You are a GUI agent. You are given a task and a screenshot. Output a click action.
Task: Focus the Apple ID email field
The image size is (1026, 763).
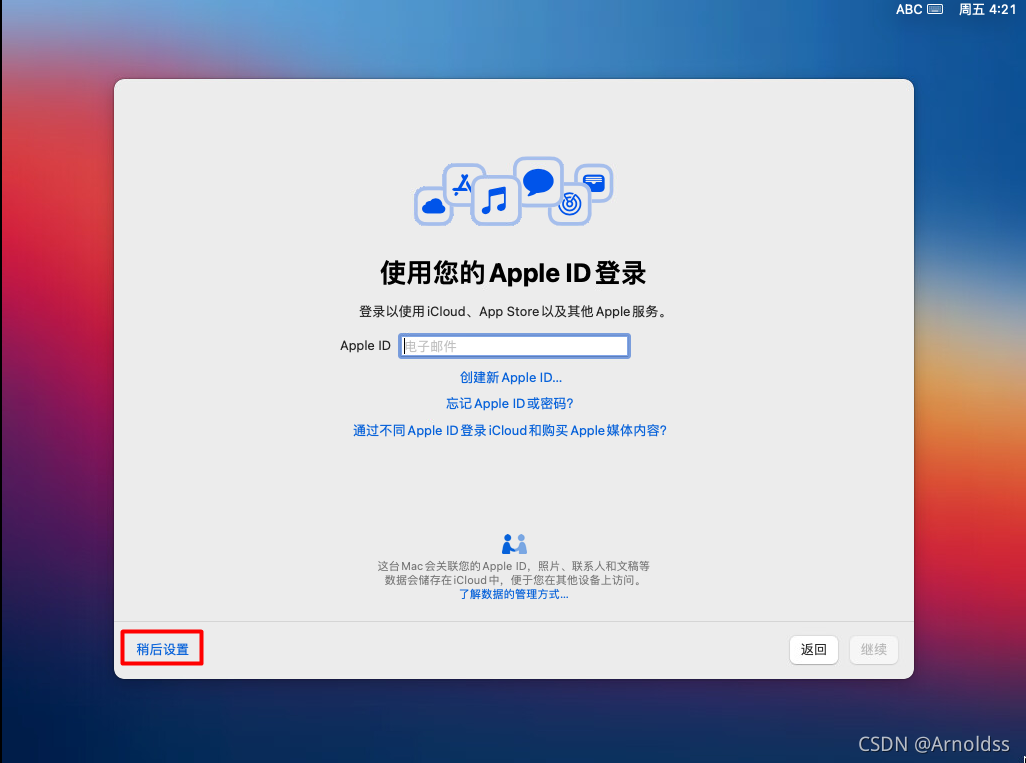(514, 346)
